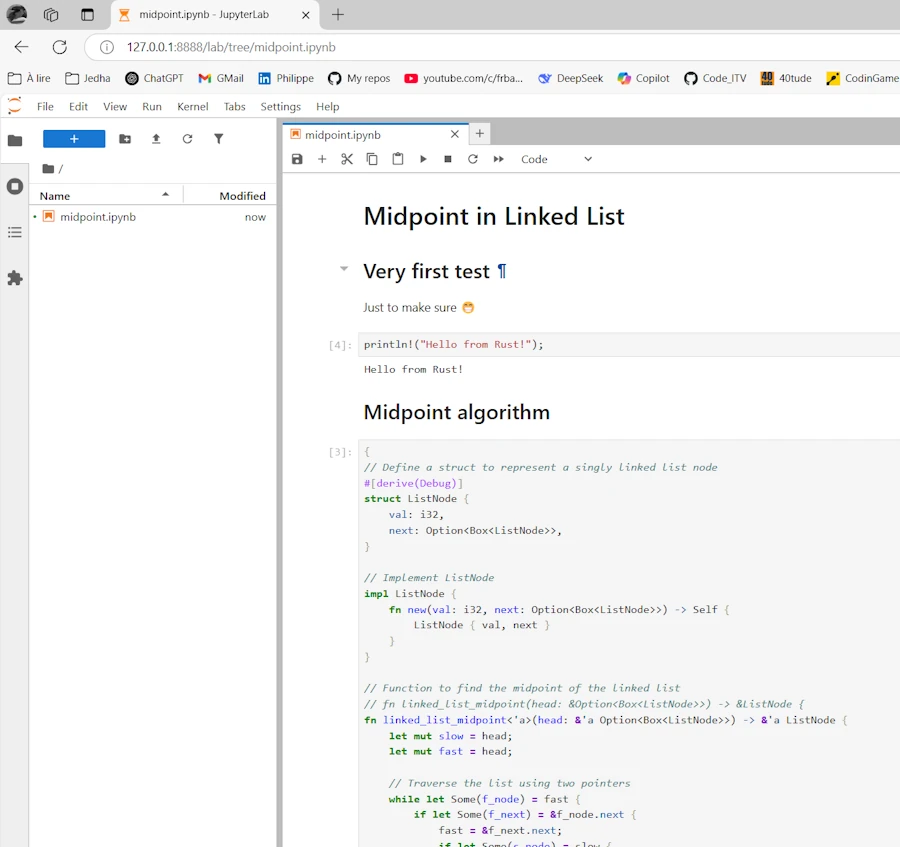
Task: Open the Table of Contents panel
Action: 15,232
